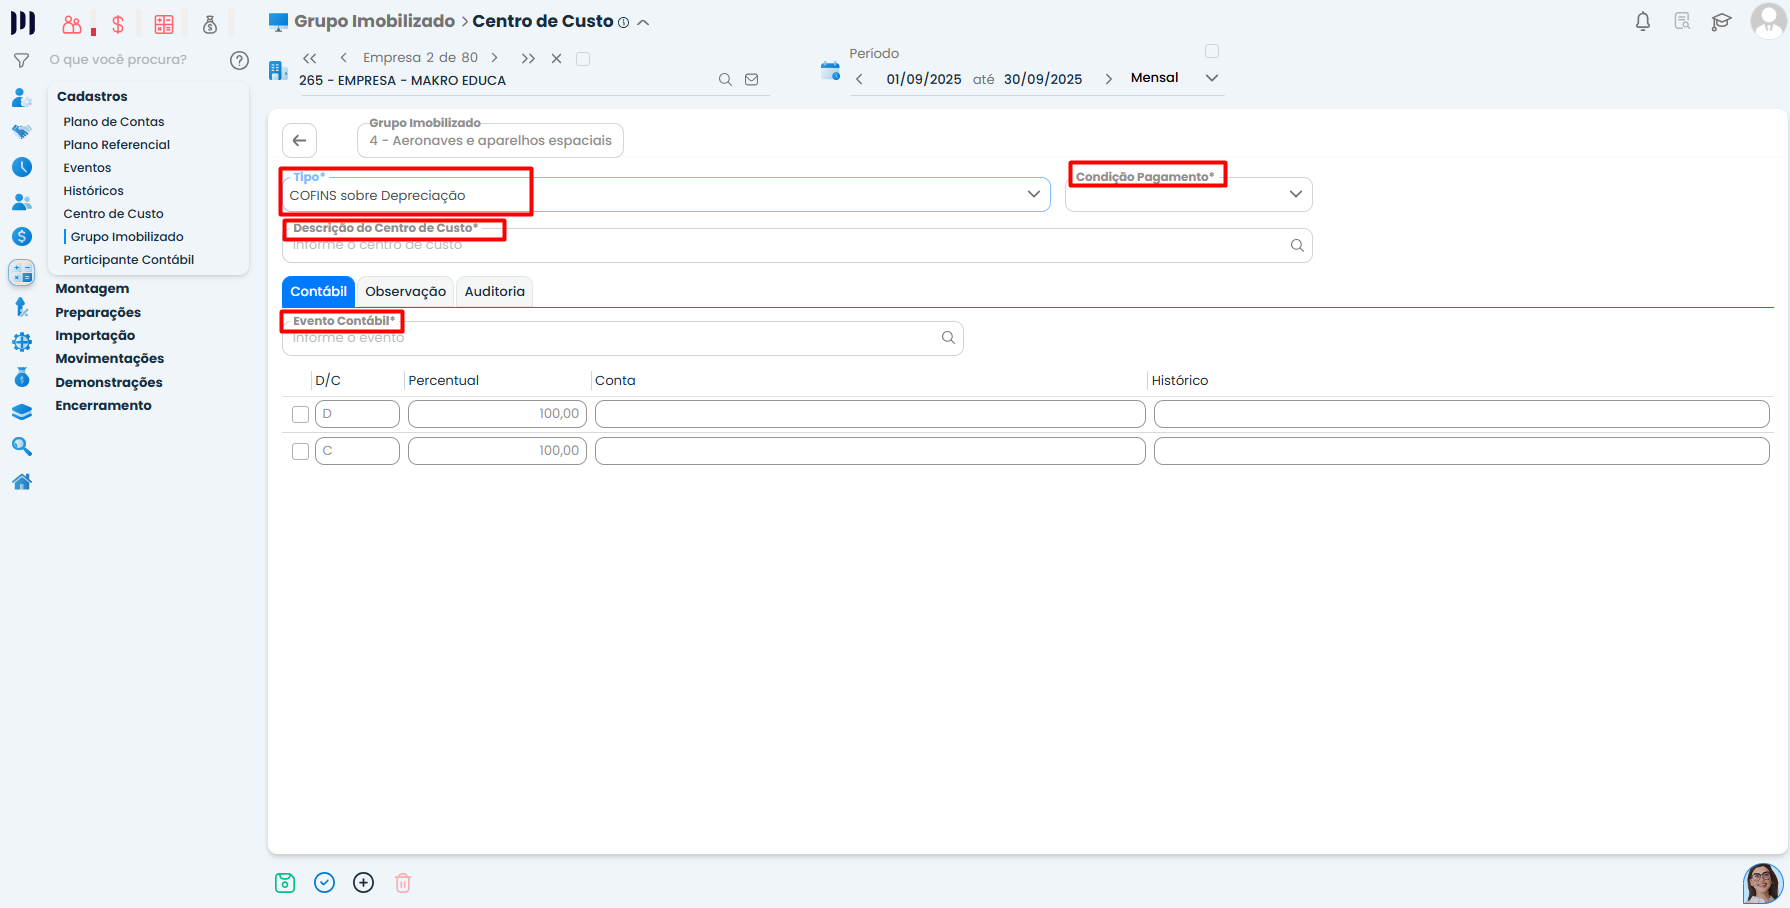Screen dimensions: 1790x908
Task: Click the green save icon at bottom
Action: (x=285, y=883)
